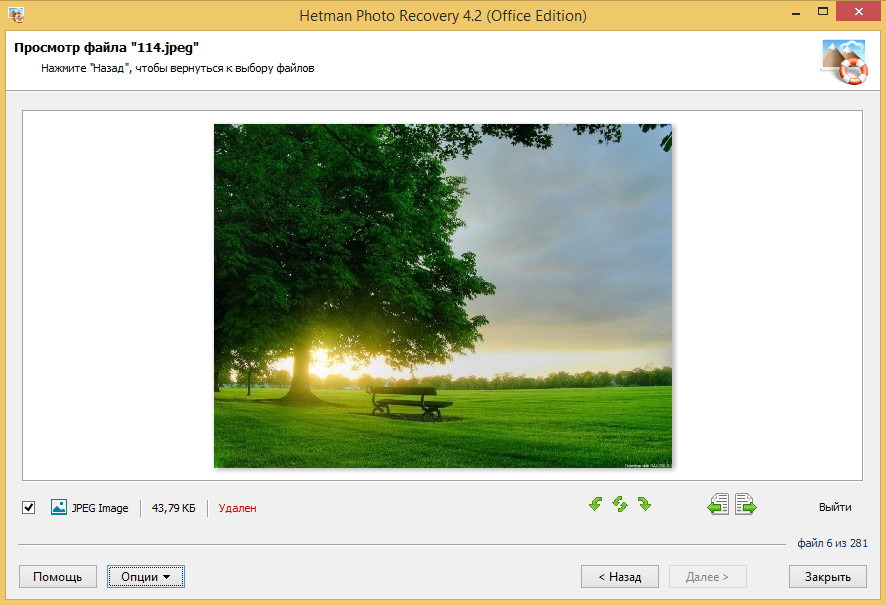Rotate image right with green arrow icon
This screenshot has height=605, width=886.
click(x=644, y=504)
